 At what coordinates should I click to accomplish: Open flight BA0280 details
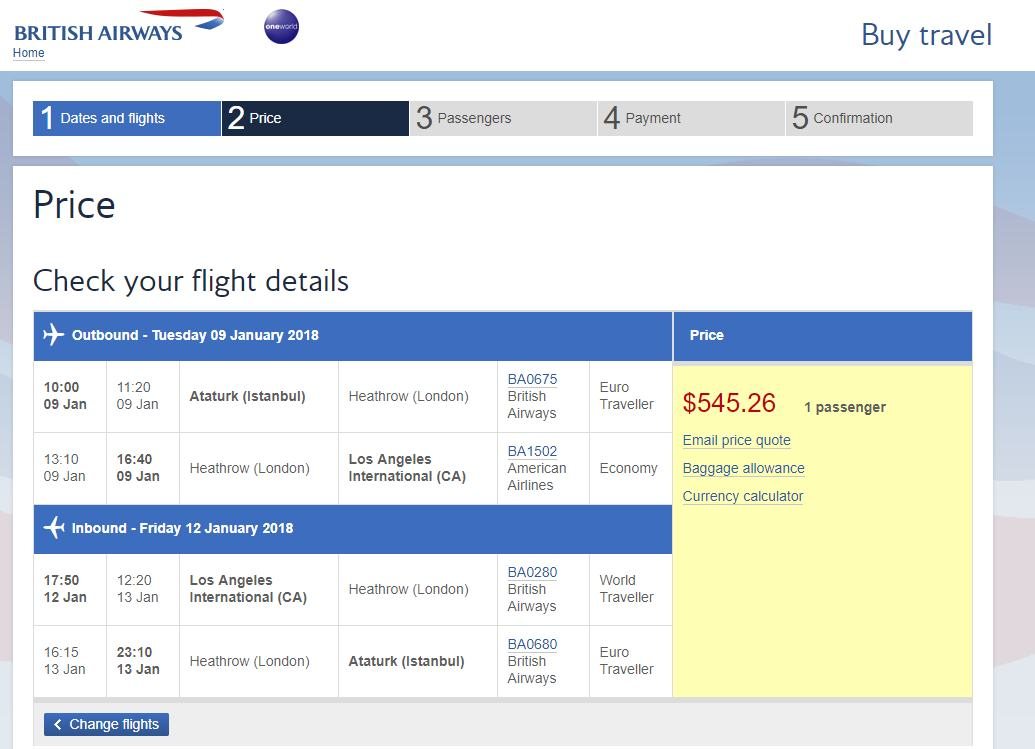(x=532, y=572)
